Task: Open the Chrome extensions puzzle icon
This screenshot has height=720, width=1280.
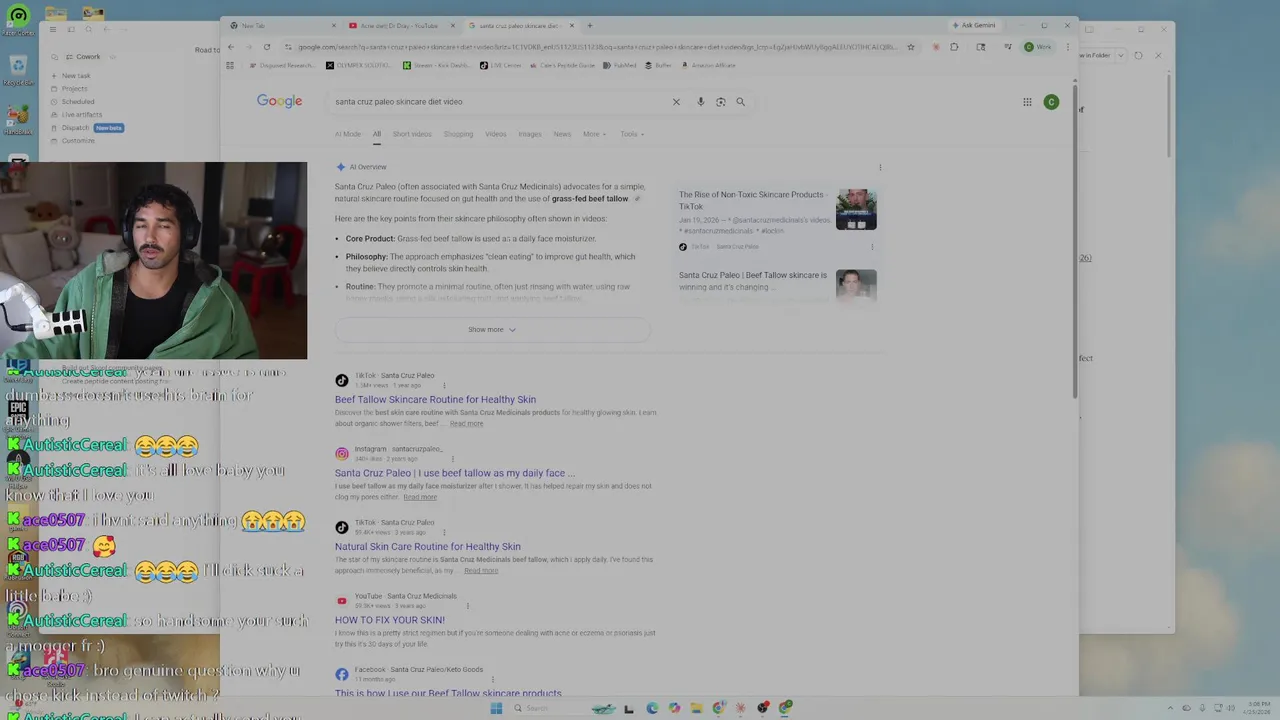Action: pyautogui.click(x=954, y=47)
